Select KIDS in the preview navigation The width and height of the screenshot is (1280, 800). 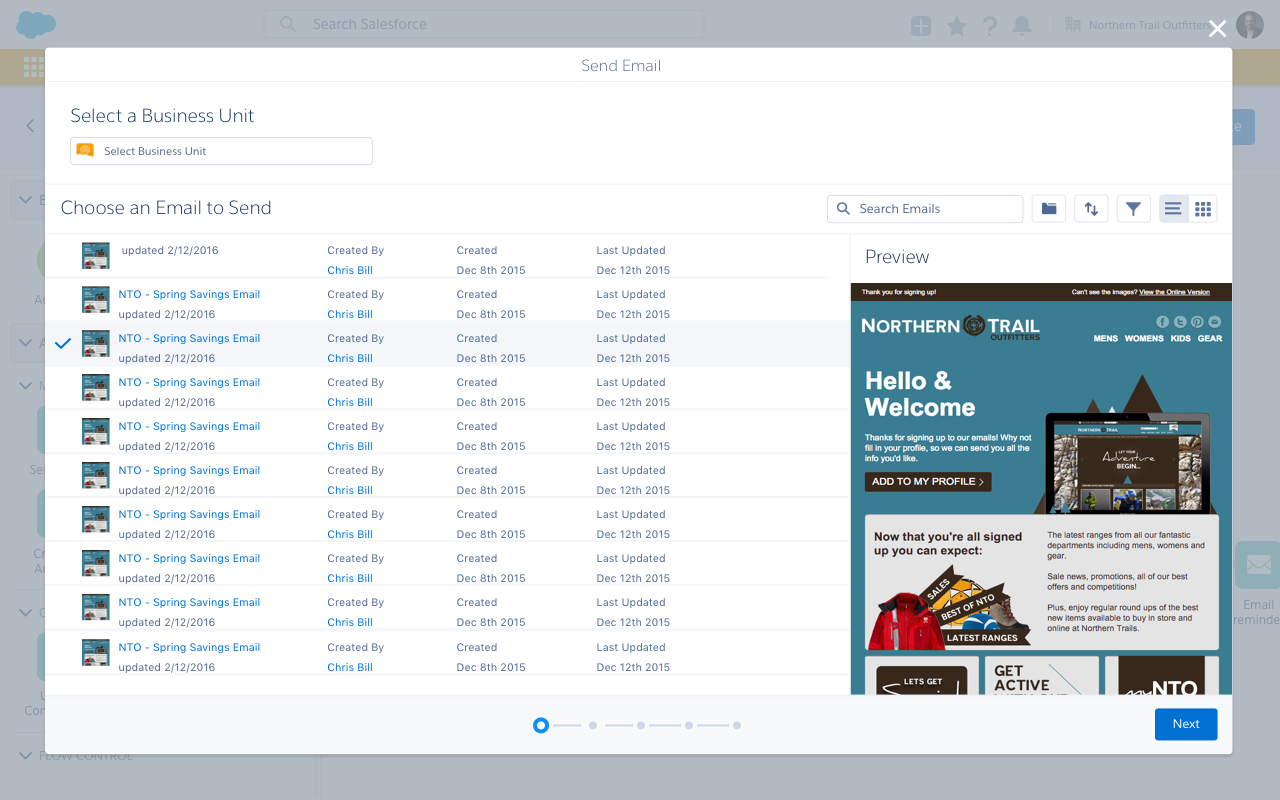(x=1181, y=339)
